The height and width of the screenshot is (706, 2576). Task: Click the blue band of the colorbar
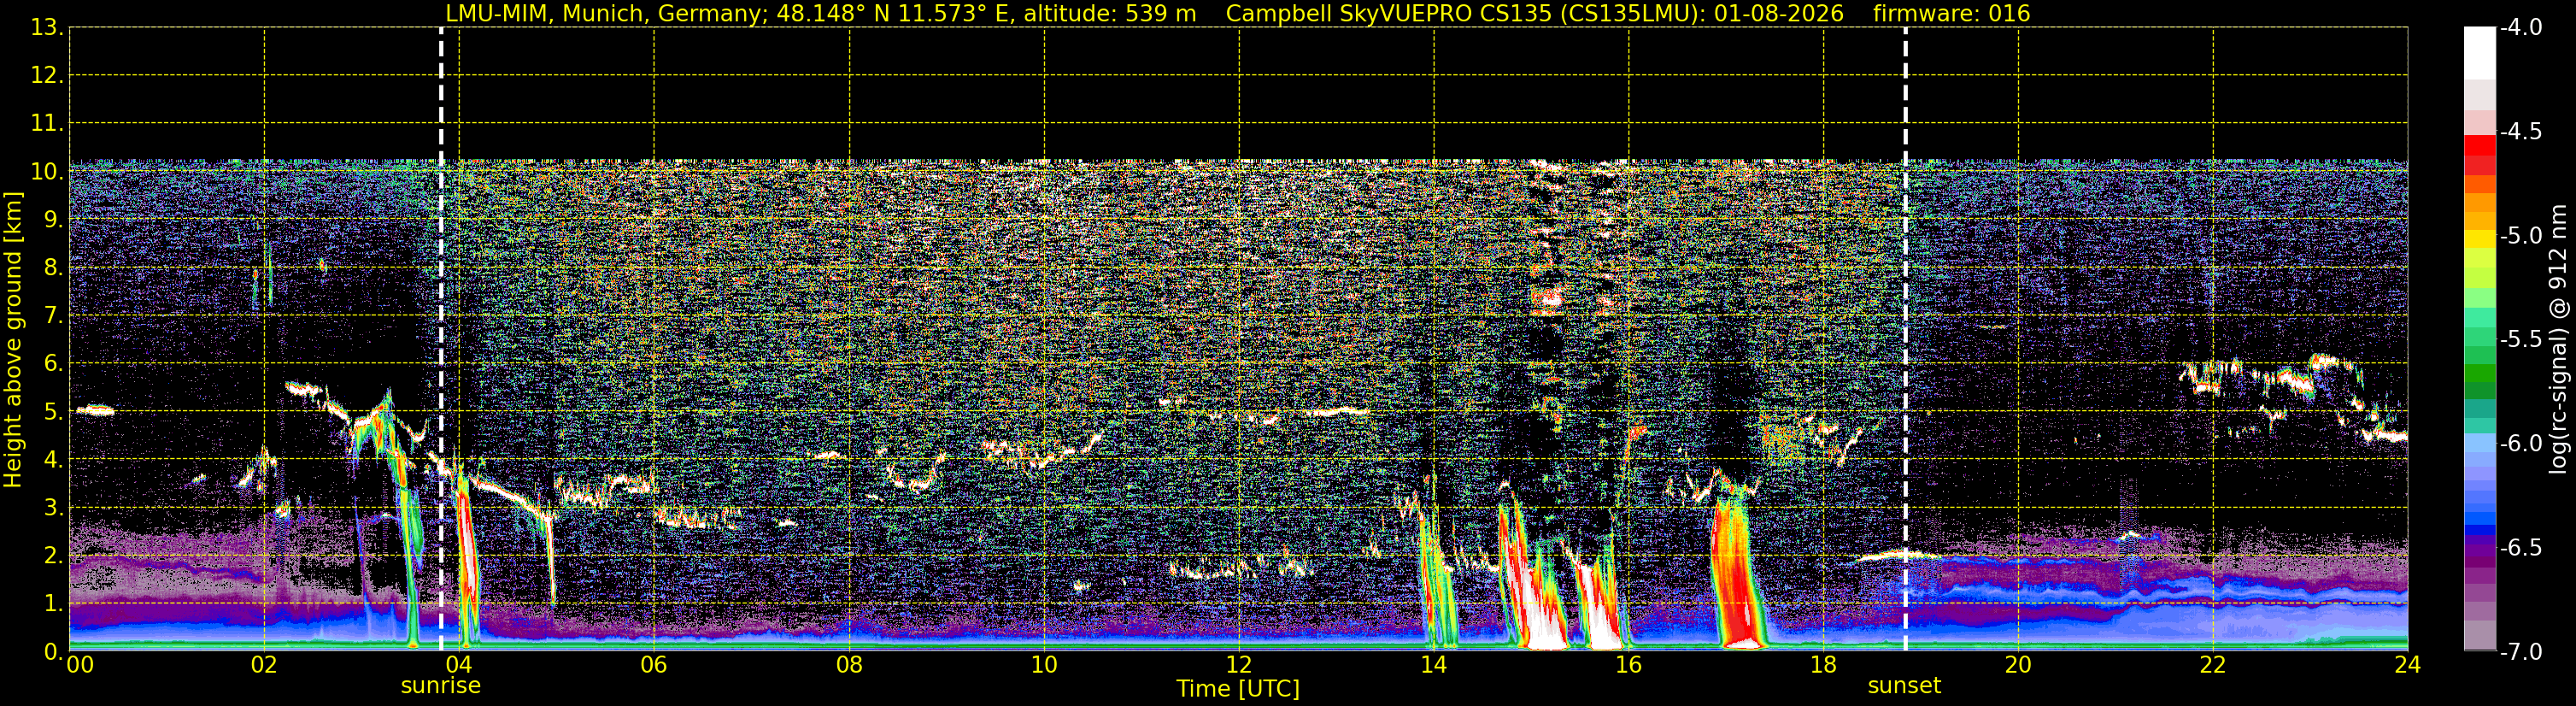(x=2479, y=518)
